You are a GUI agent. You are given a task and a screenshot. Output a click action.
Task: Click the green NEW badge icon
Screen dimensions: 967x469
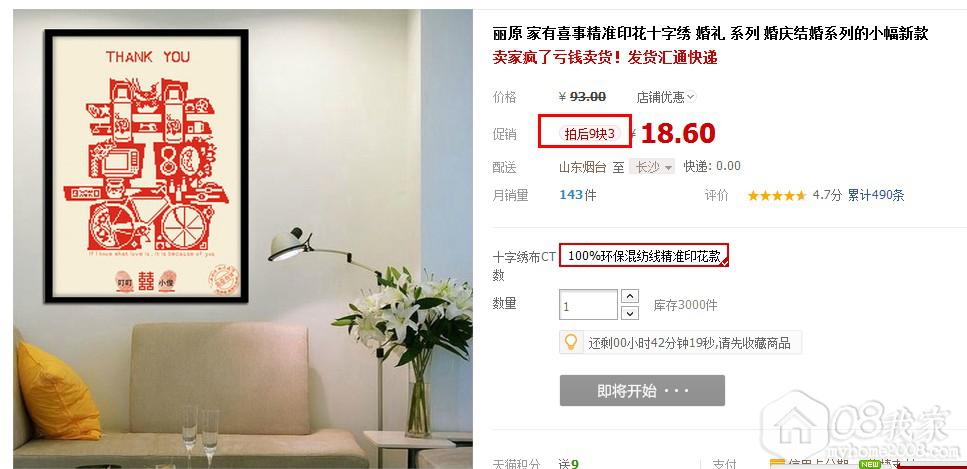coord(870,464)
